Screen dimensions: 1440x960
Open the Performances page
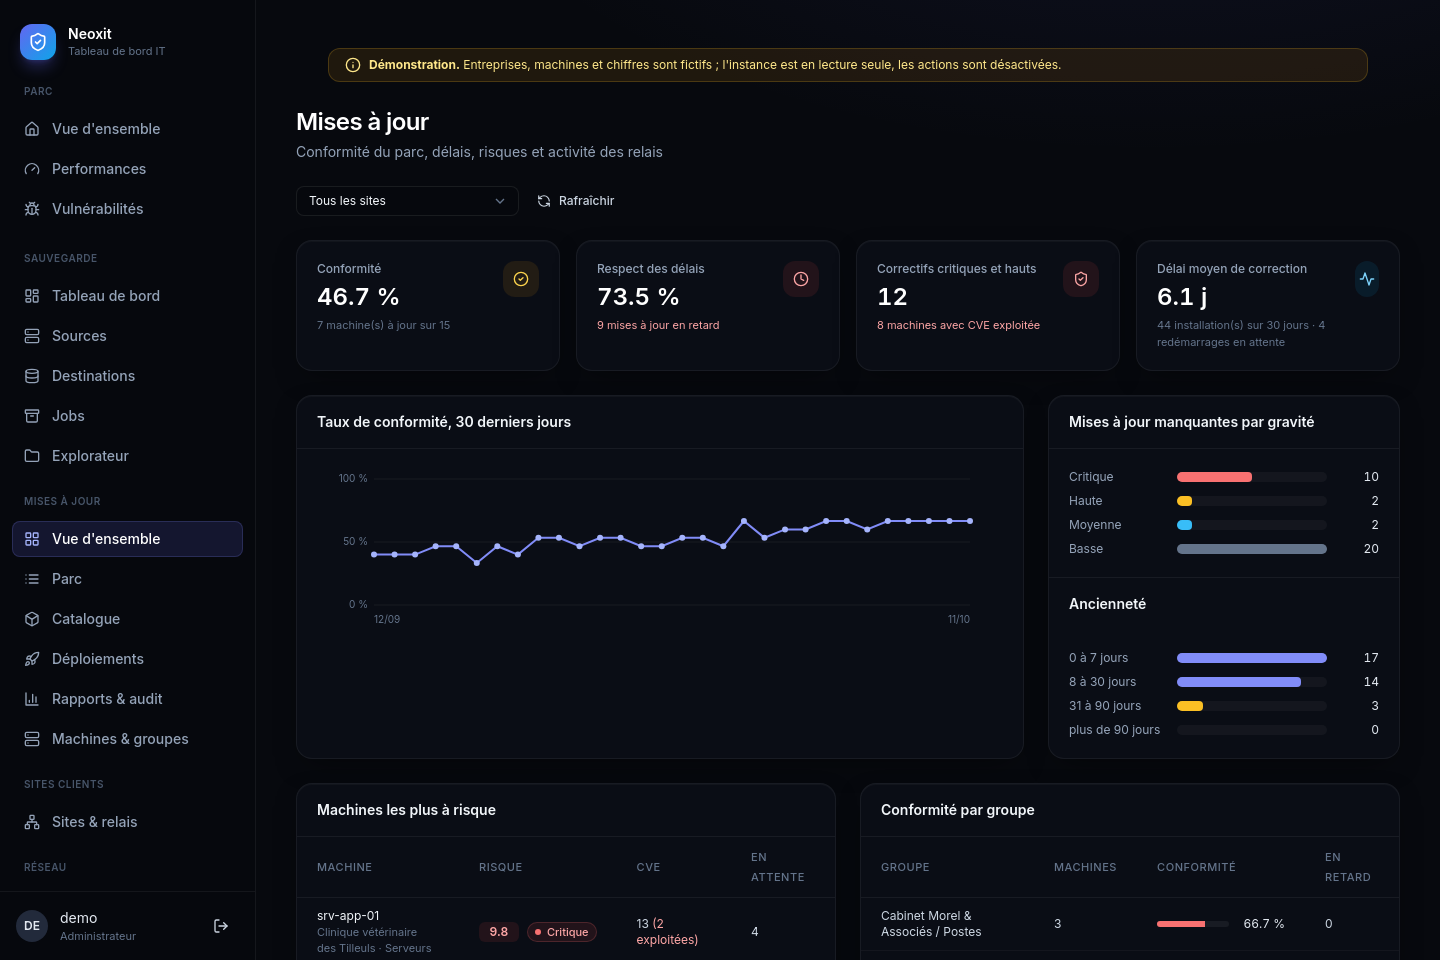tap(127, 169)
